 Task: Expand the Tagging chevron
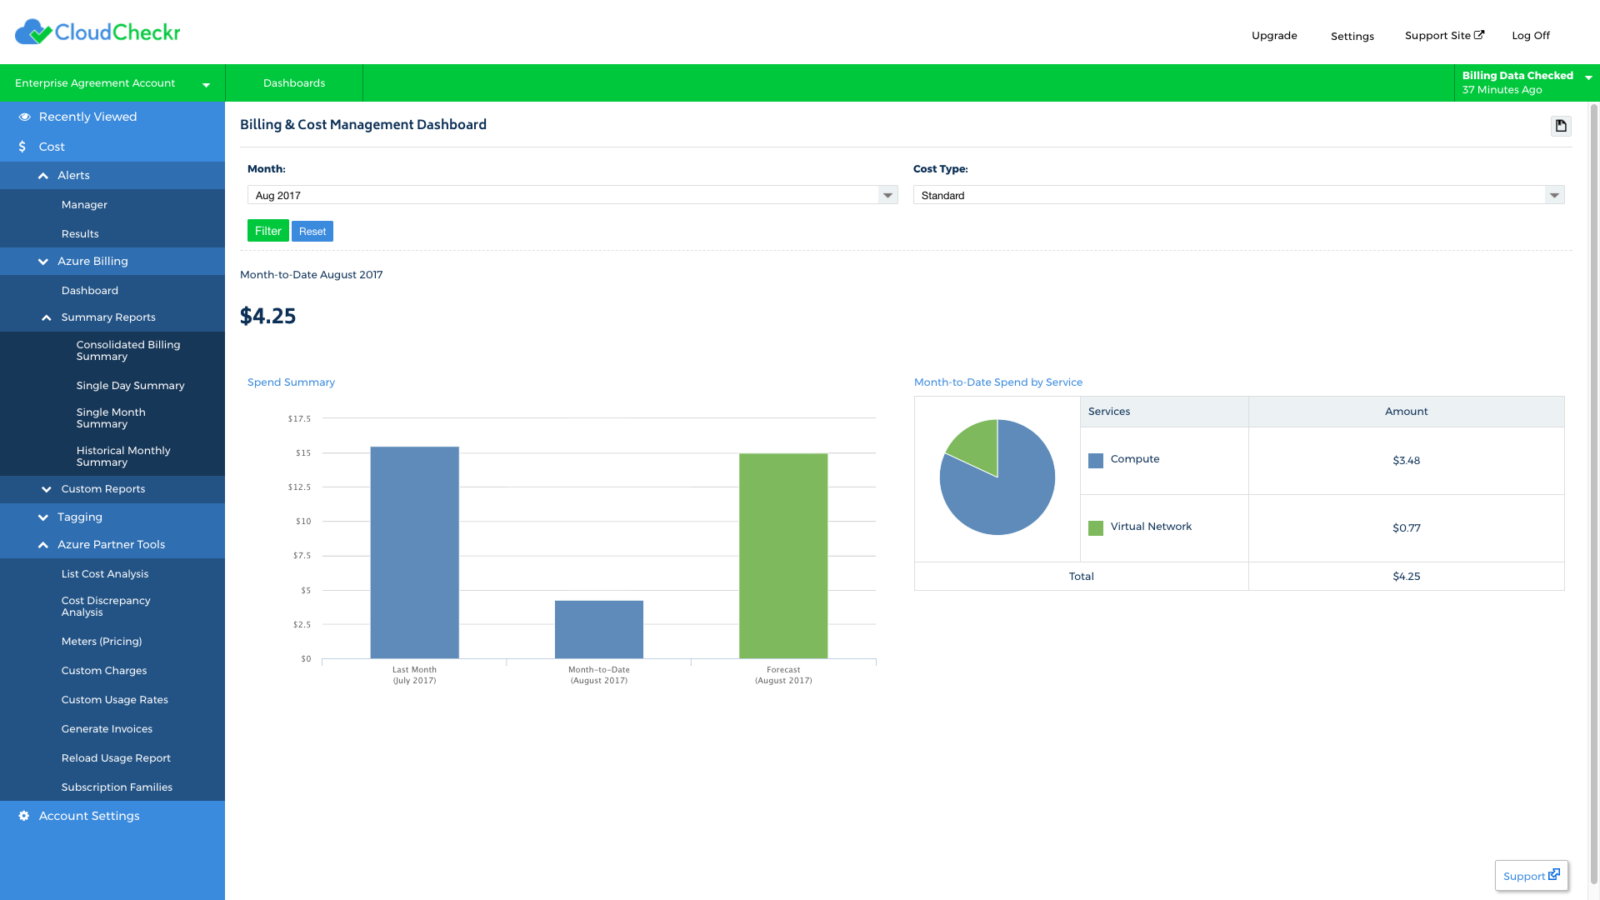(43, 518)
